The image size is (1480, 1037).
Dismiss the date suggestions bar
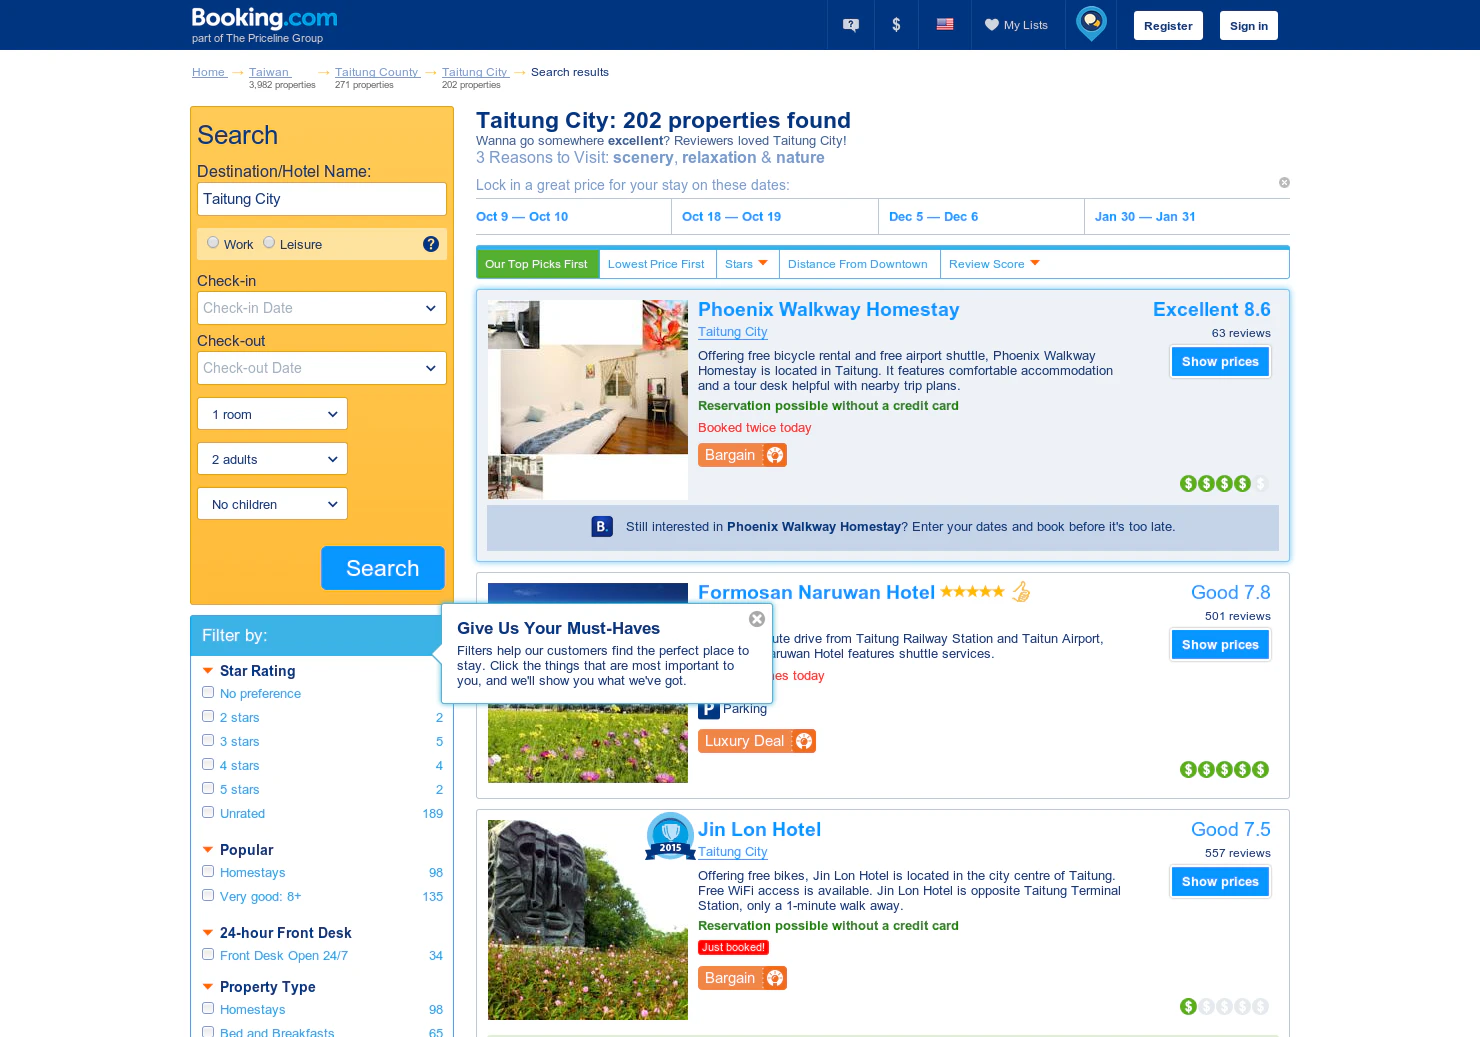coord(1284,182)
